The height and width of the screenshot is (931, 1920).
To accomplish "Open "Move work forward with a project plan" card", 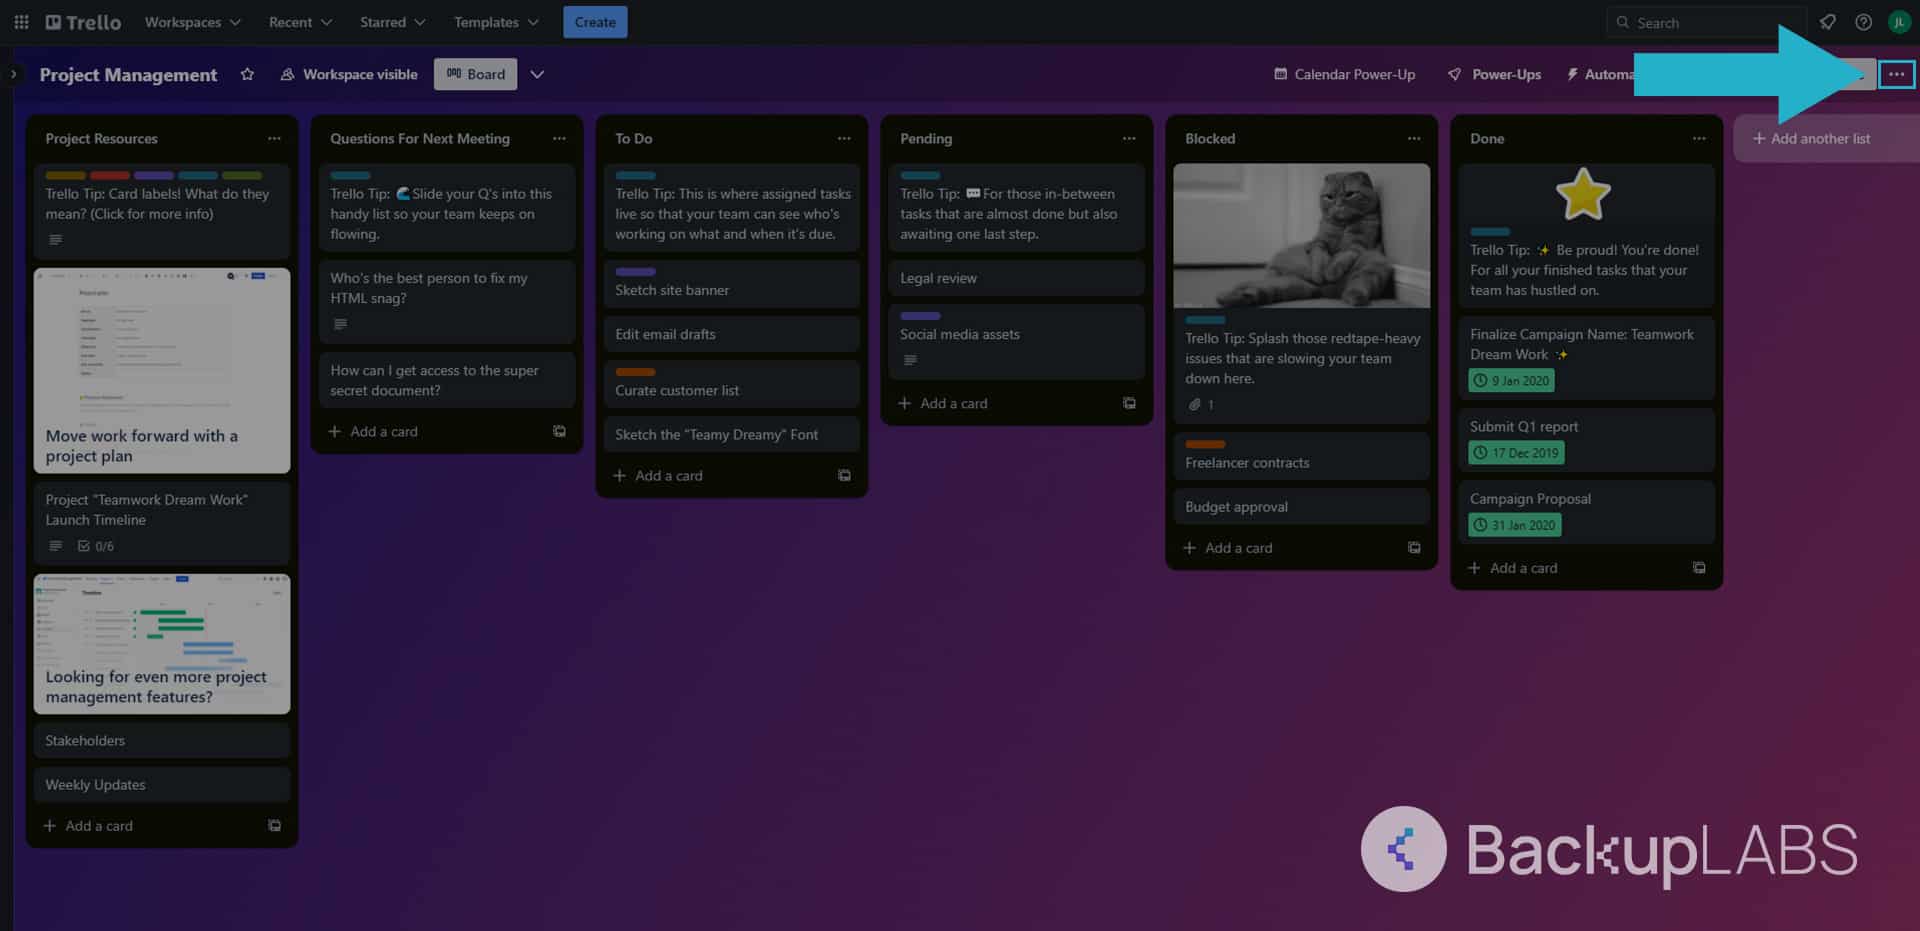I will [x=162, y=370].
